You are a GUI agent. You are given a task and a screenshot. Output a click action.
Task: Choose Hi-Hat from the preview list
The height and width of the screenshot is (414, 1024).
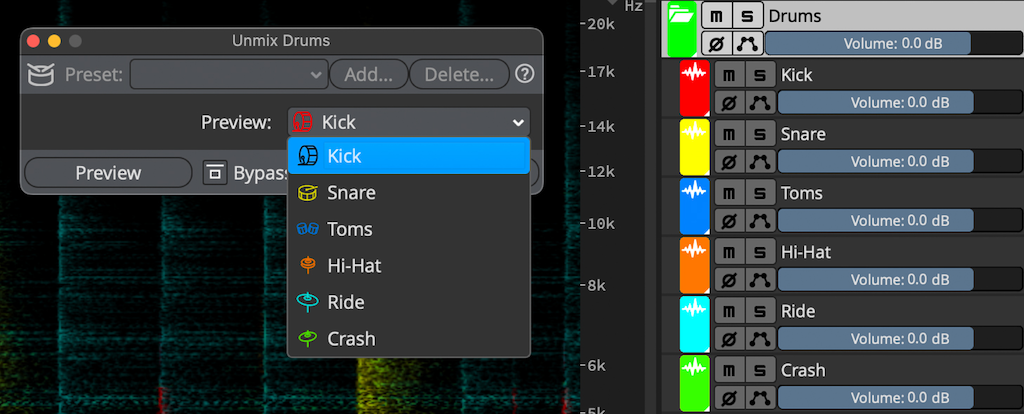[x=409, y=266]
